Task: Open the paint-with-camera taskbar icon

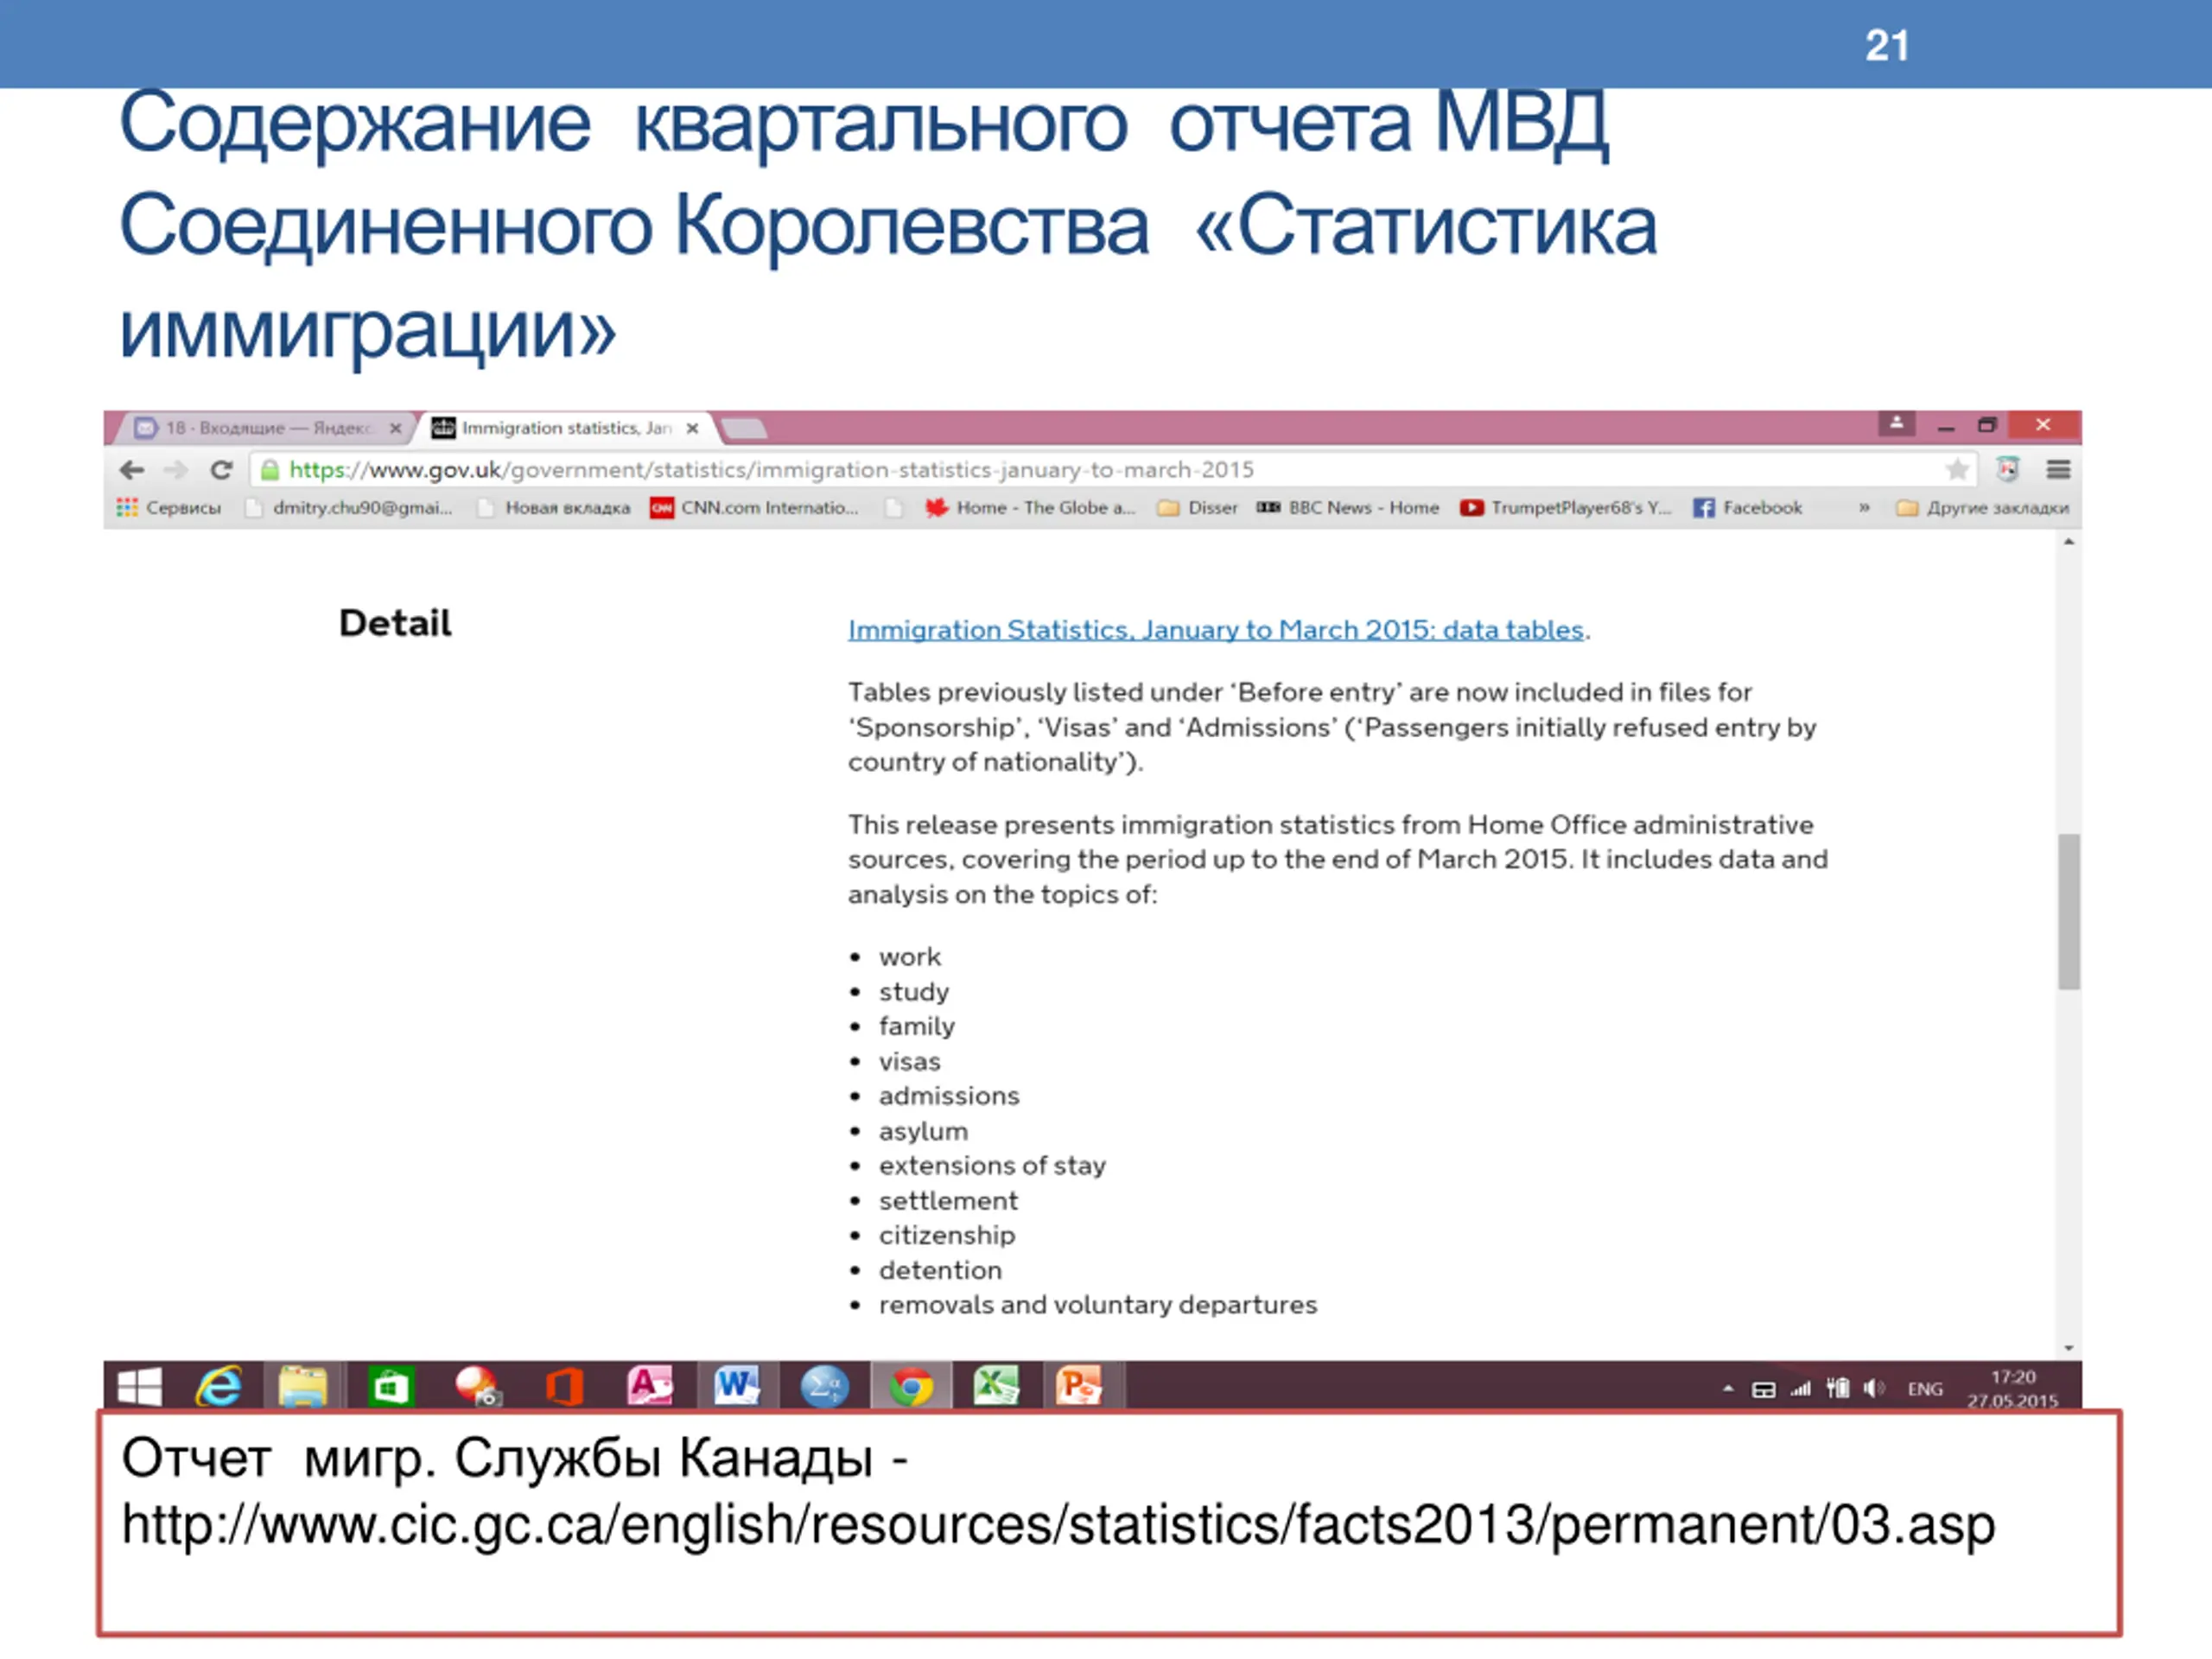Action: click(x=477, y=1387)
